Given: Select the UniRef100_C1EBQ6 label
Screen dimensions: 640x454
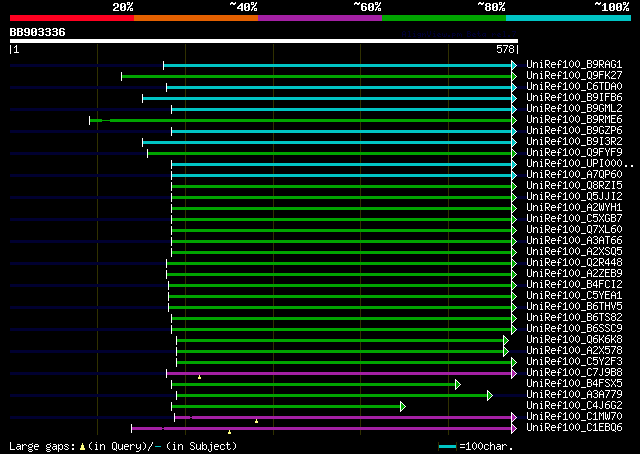Looking at the screenshot, I should (x=574, y=428).
